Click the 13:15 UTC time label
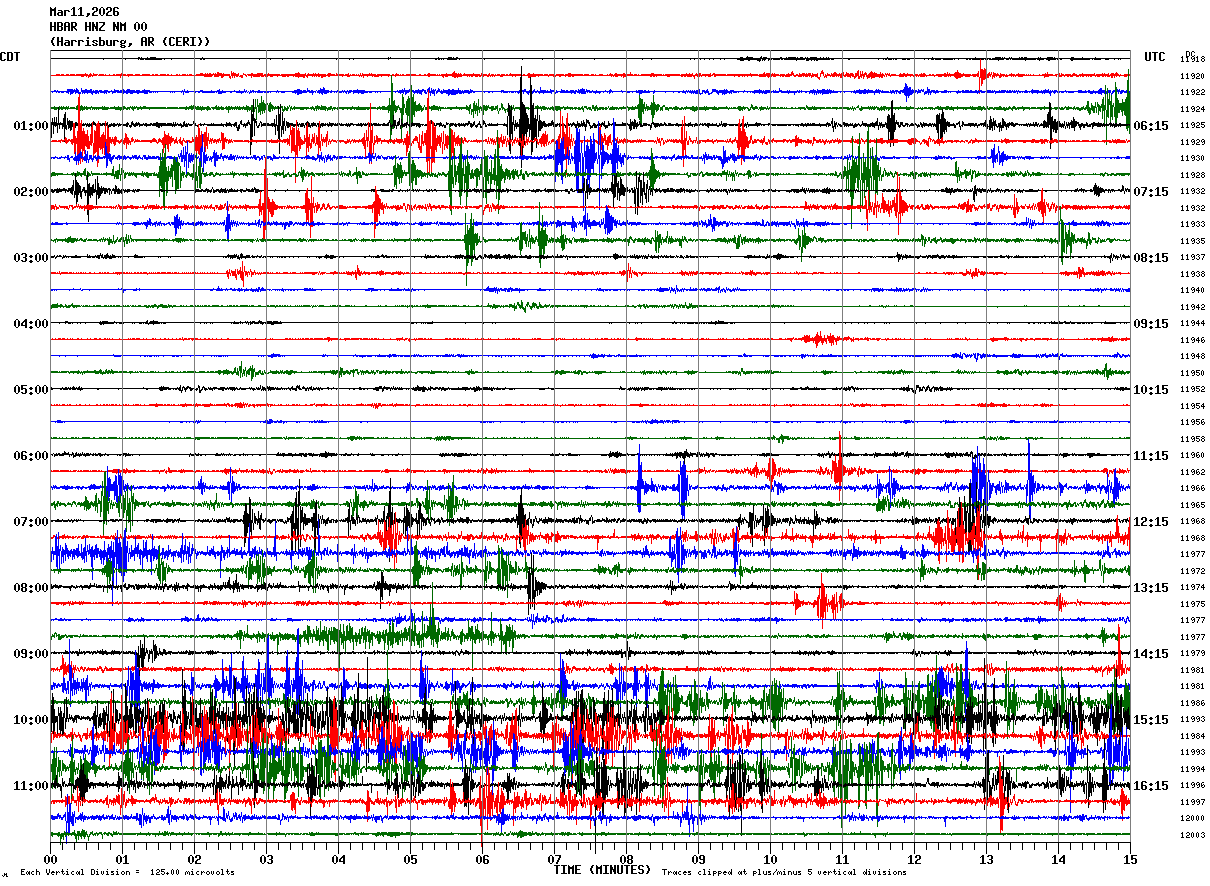1210x886 pixels. [1152, 588]
